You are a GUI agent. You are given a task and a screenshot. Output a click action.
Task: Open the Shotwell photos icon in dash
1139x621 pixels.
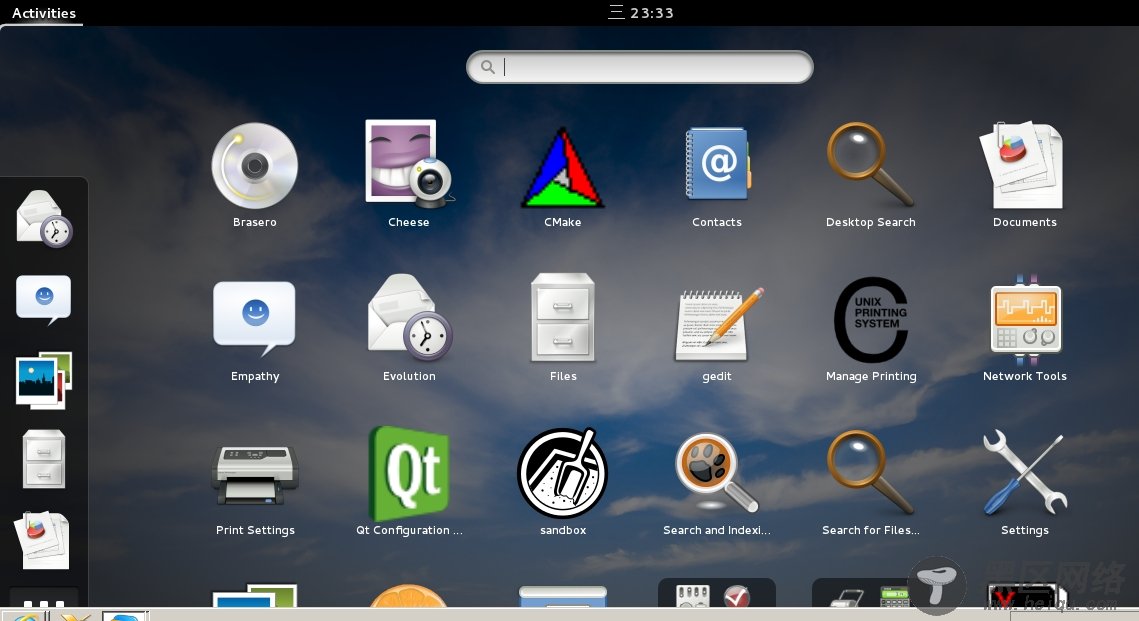(44, 381)
